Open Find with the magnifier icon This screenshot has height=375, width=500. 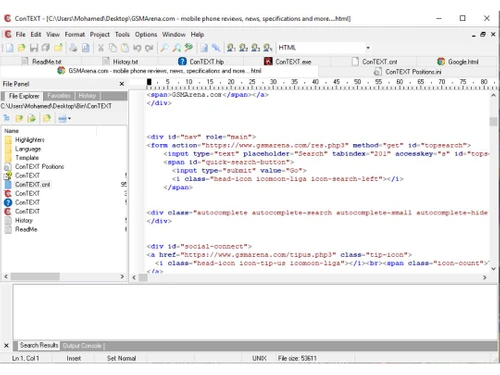(164, 48)
